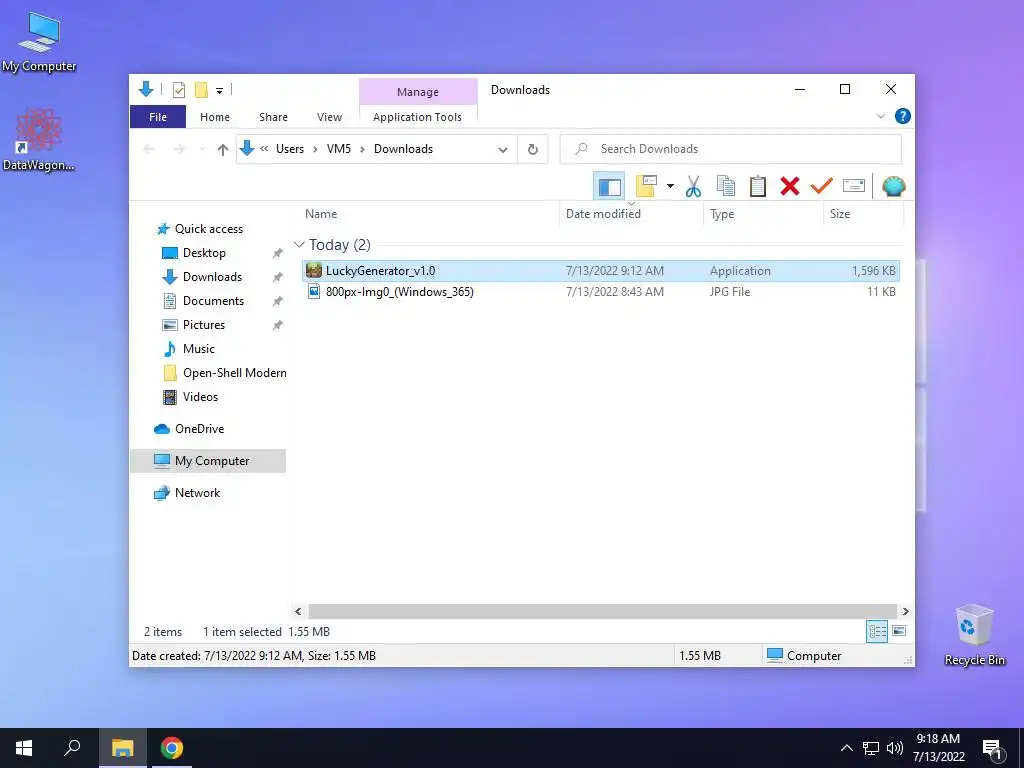Click Downloads in the address breadcrumb
This screenshot has height=768, width=1024.
point(404,149)
